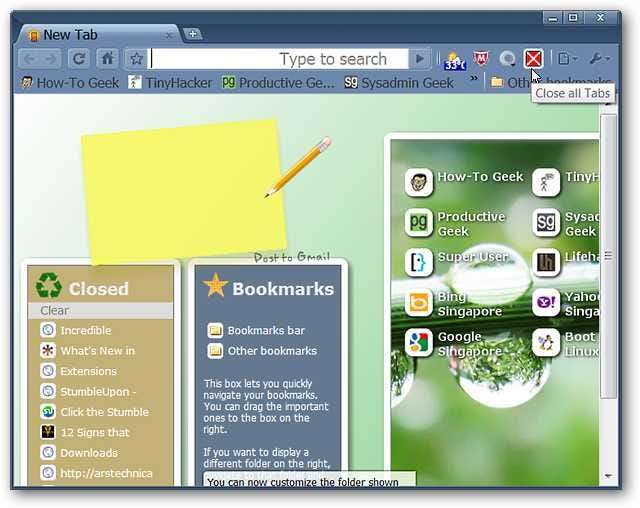Maximize the browser window

click(x=573, y=18)
